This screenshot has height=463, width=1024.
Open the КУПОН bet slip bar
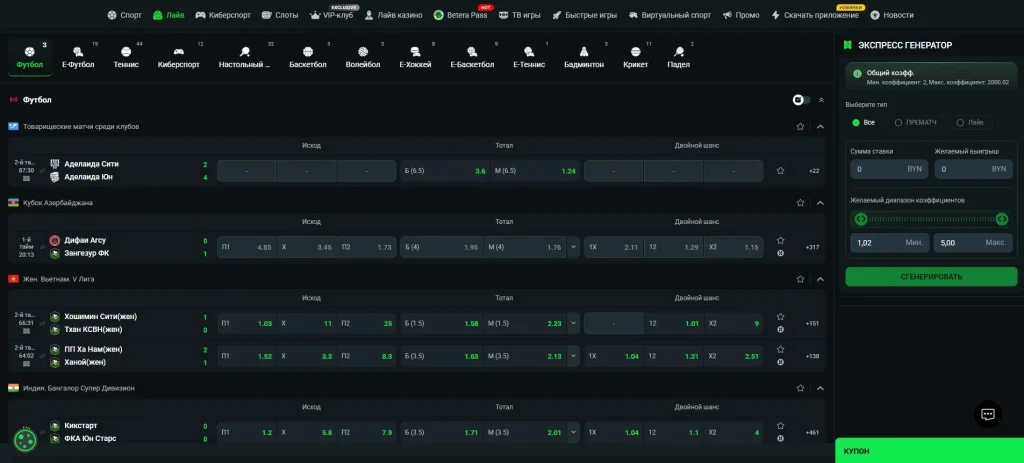pos(929,451)
